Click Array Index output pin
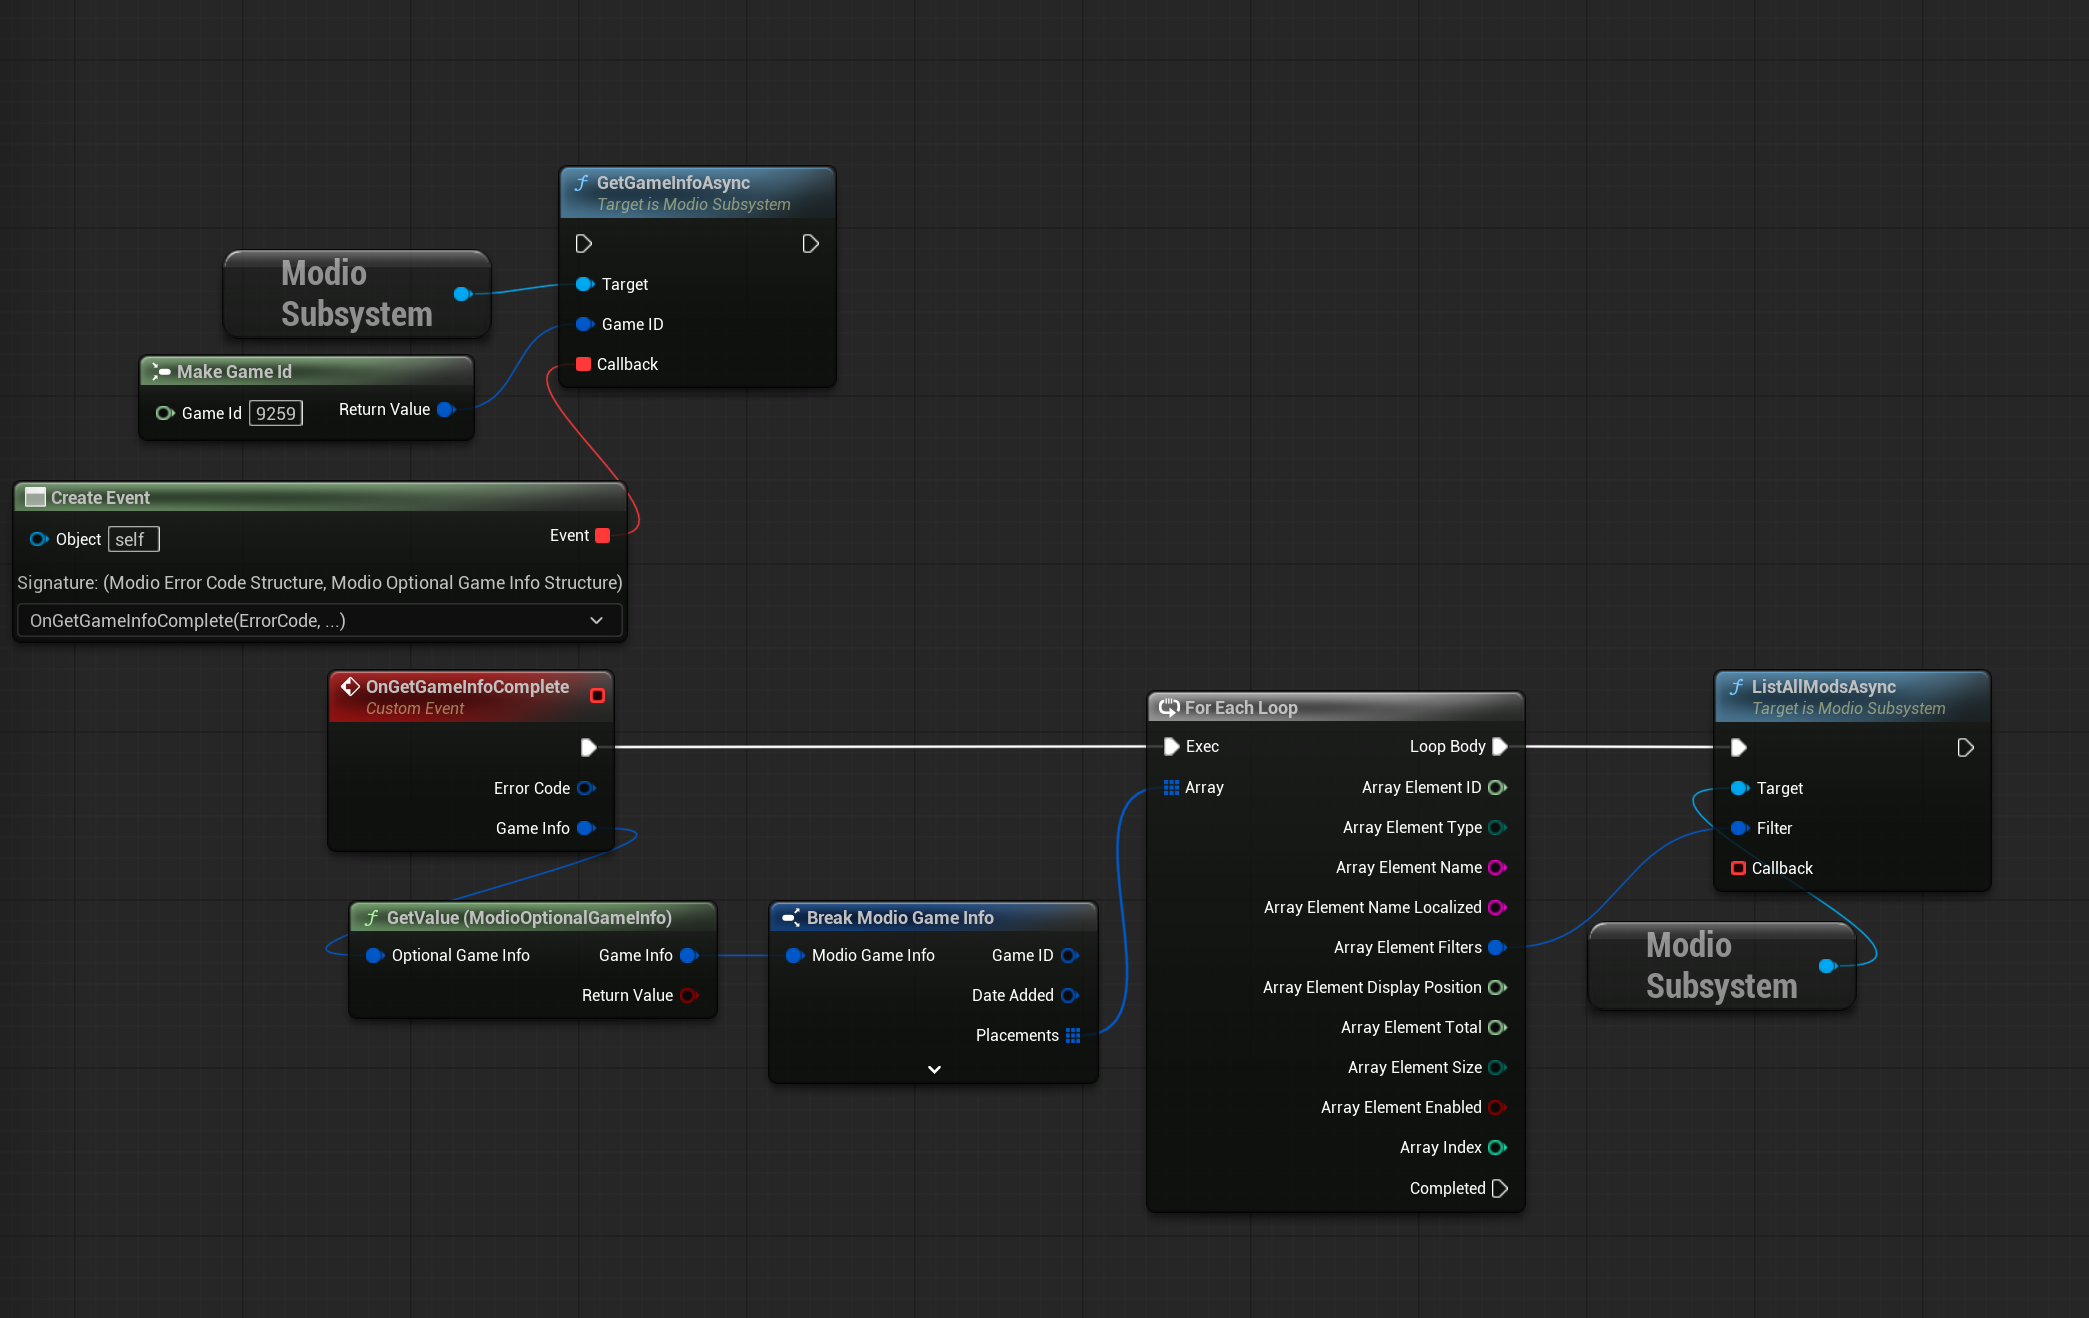The width and height of the screenshot is (2089, 1318). [x=1498, y=1147]
